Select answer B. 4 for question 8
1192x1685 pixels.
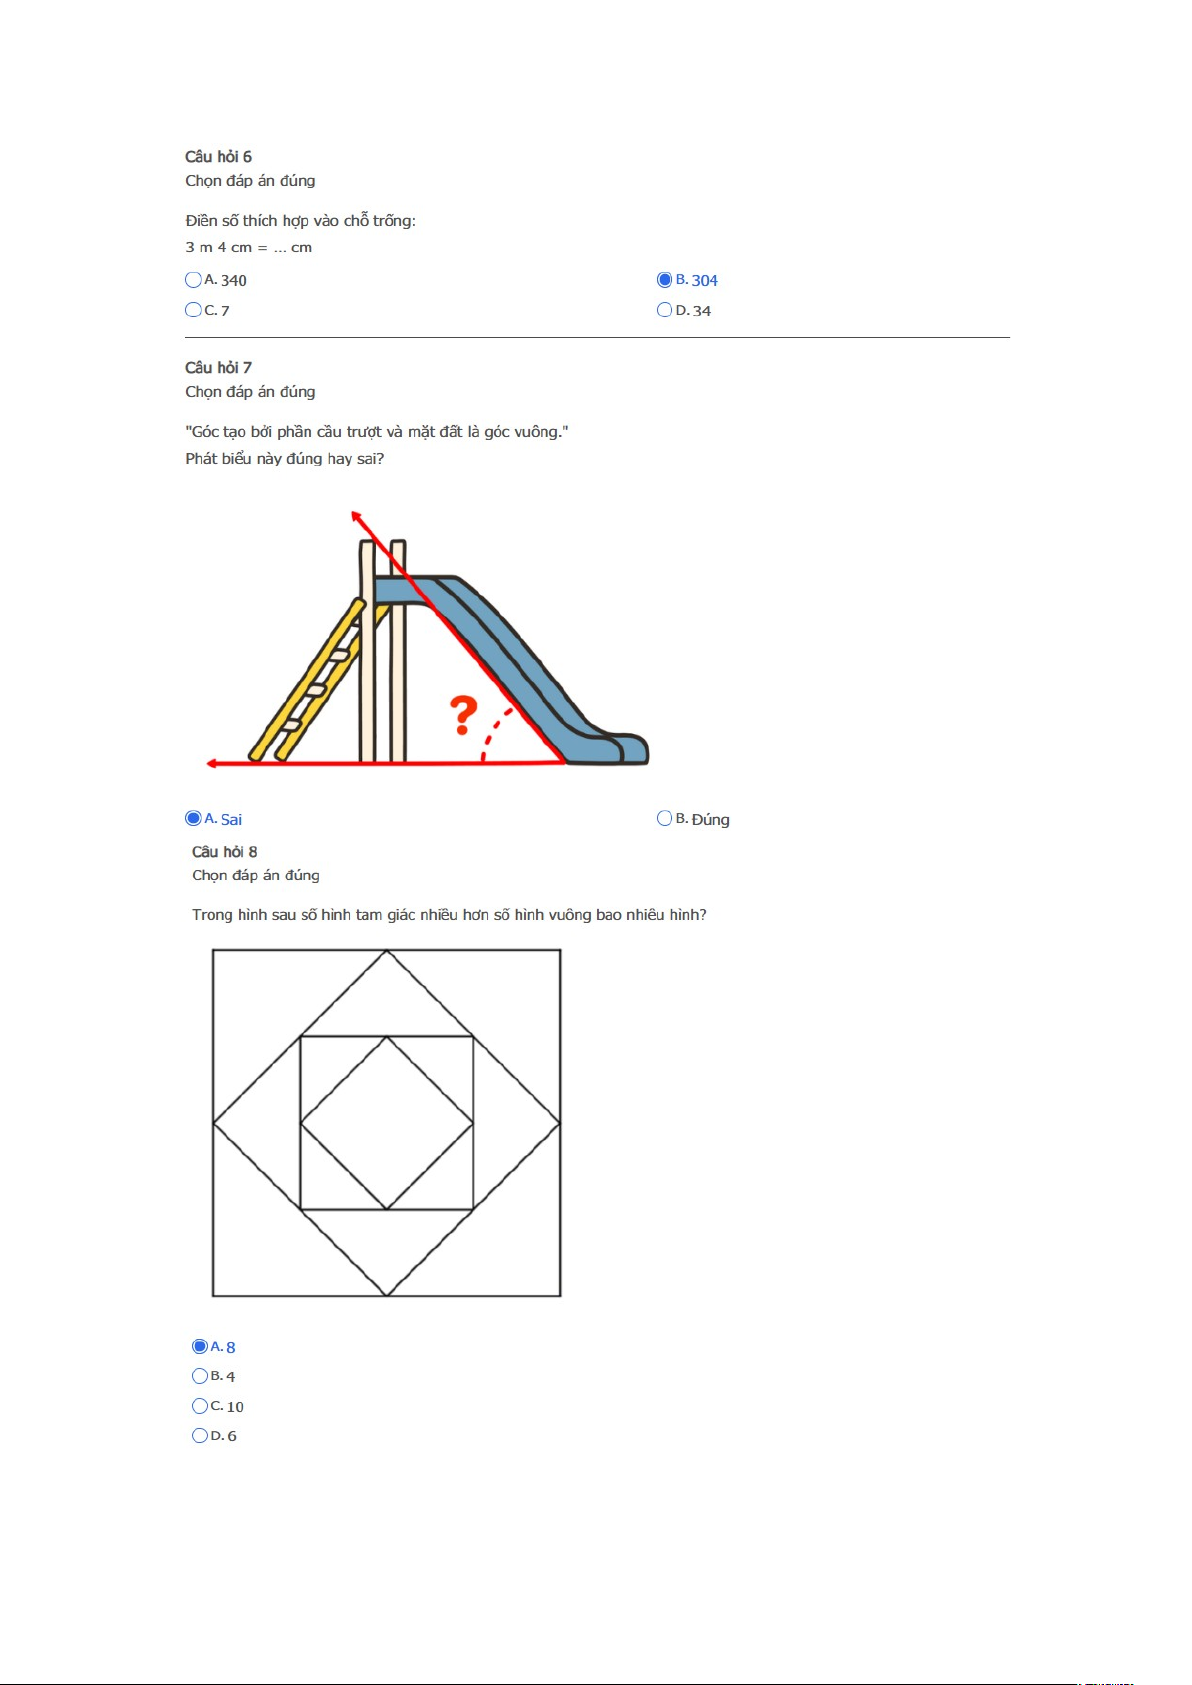[200, 1376]
